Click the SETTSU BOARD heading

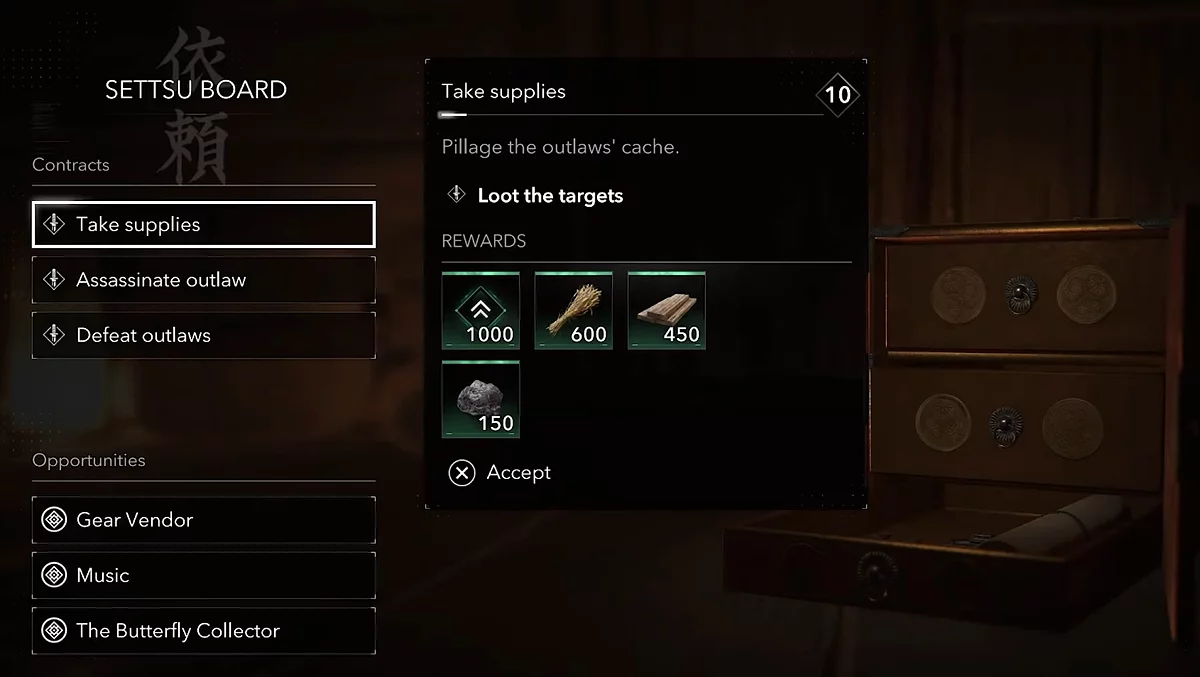coord(196,90)
